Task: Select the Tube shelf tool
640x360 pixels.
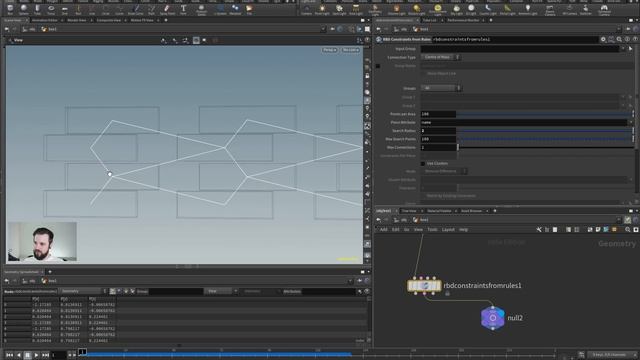Action: tap(37, 9)
